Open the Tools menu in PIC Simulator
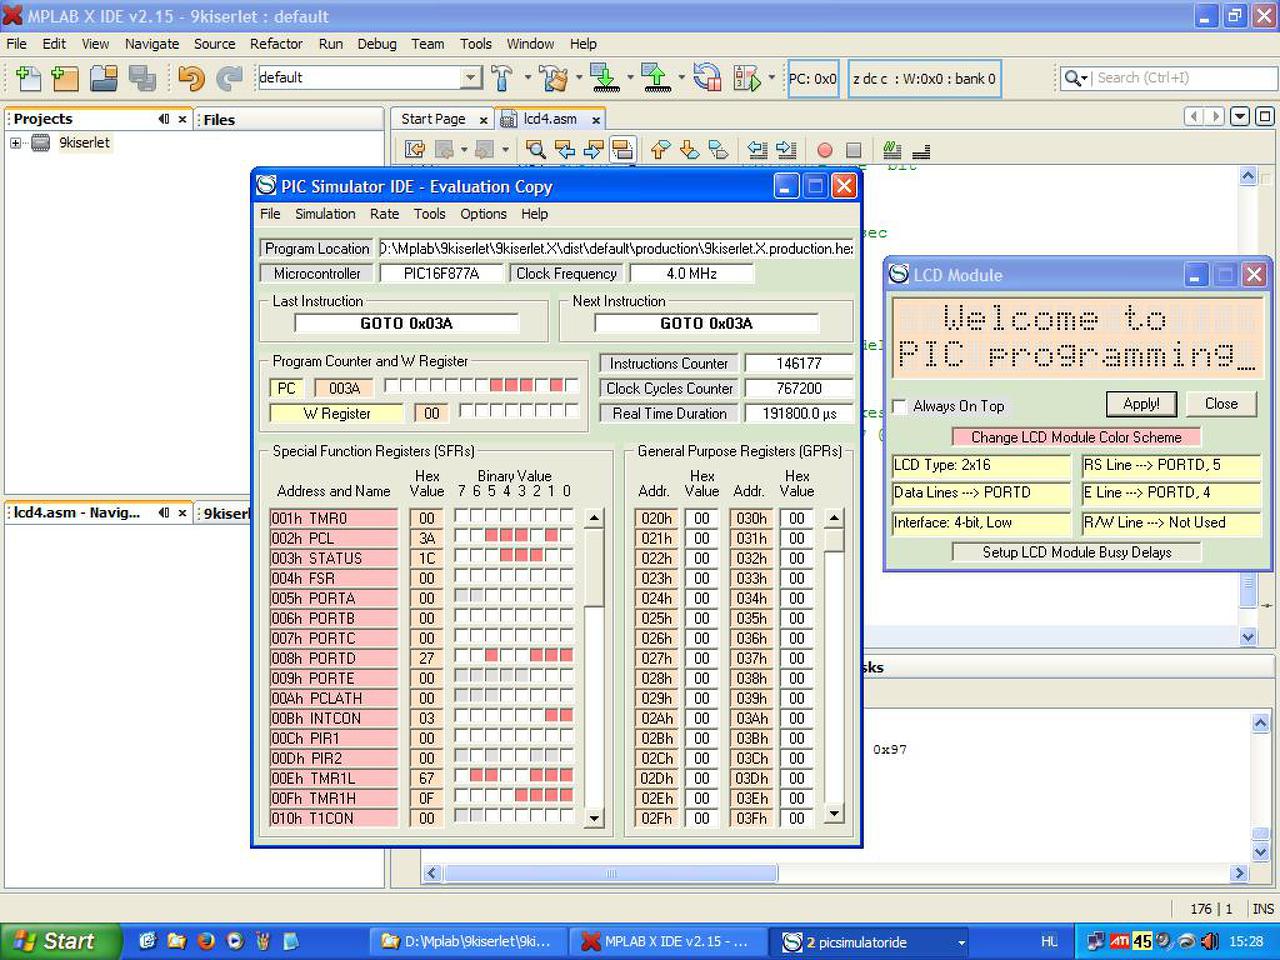 pyautogui.click(x=430, y=214)
